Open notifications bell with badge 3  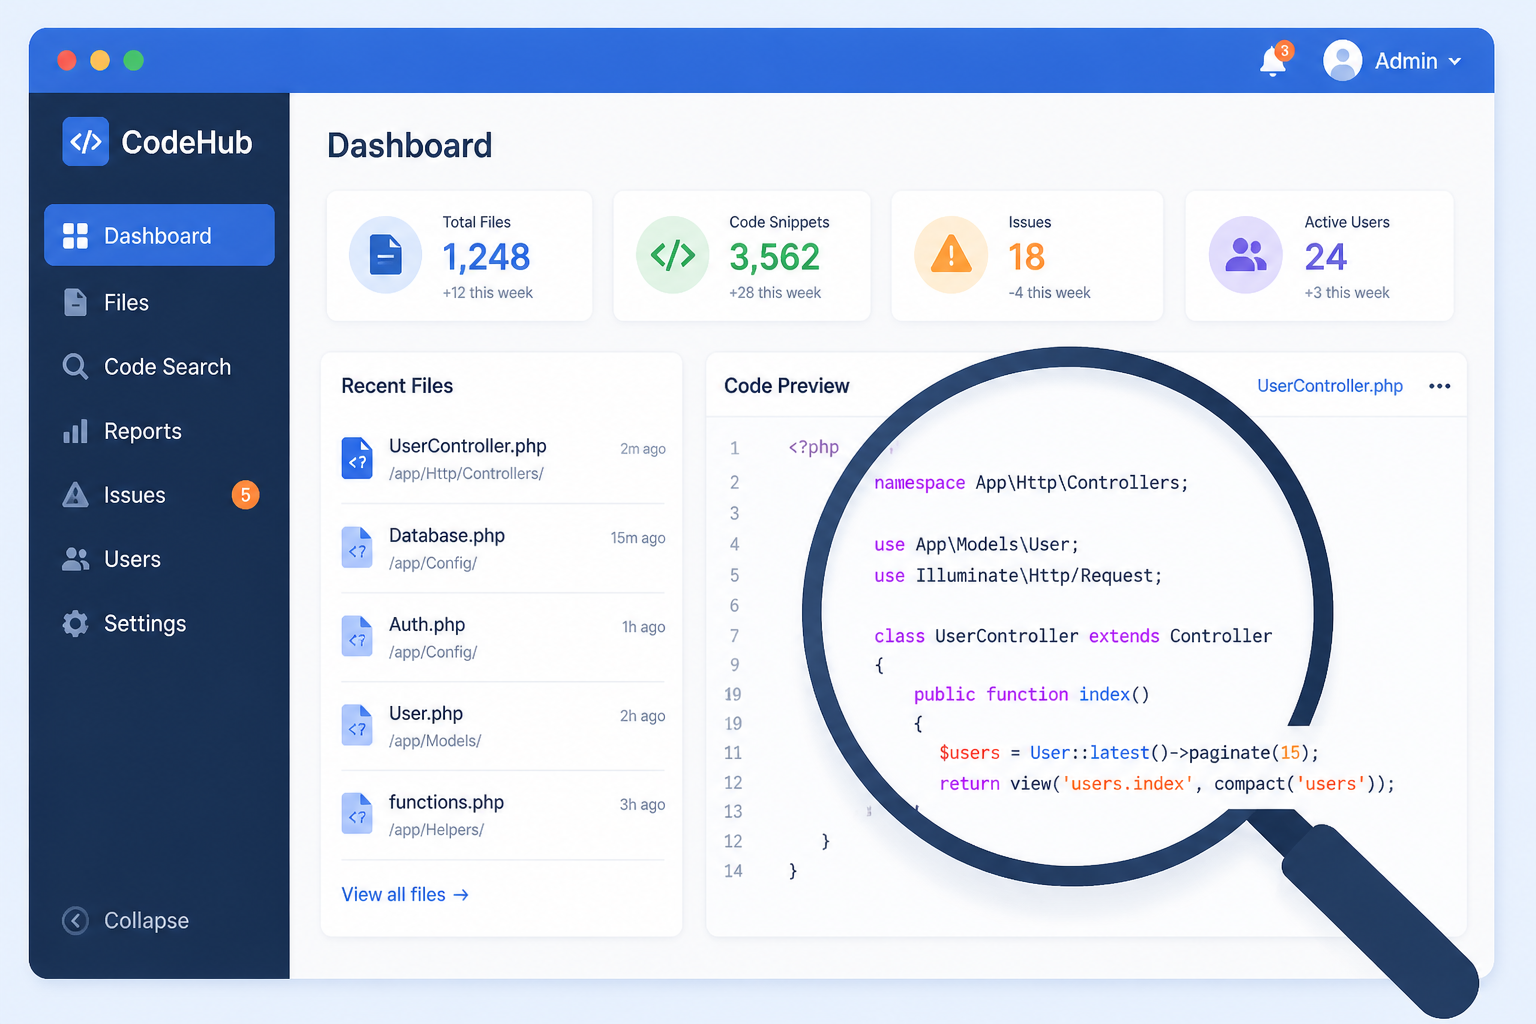(x=1274, y=60)
